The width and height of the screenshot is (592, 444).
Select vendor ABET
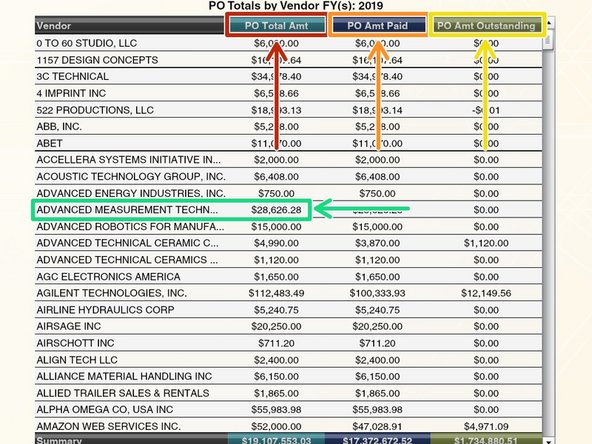coord(49,143)
